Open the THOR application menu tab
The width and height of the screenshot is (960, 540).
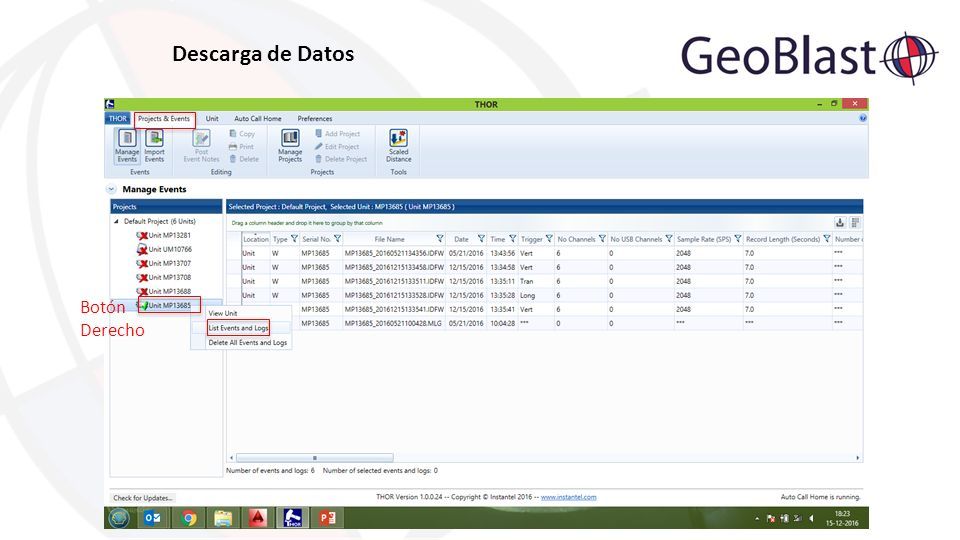[x=118, y=119]
